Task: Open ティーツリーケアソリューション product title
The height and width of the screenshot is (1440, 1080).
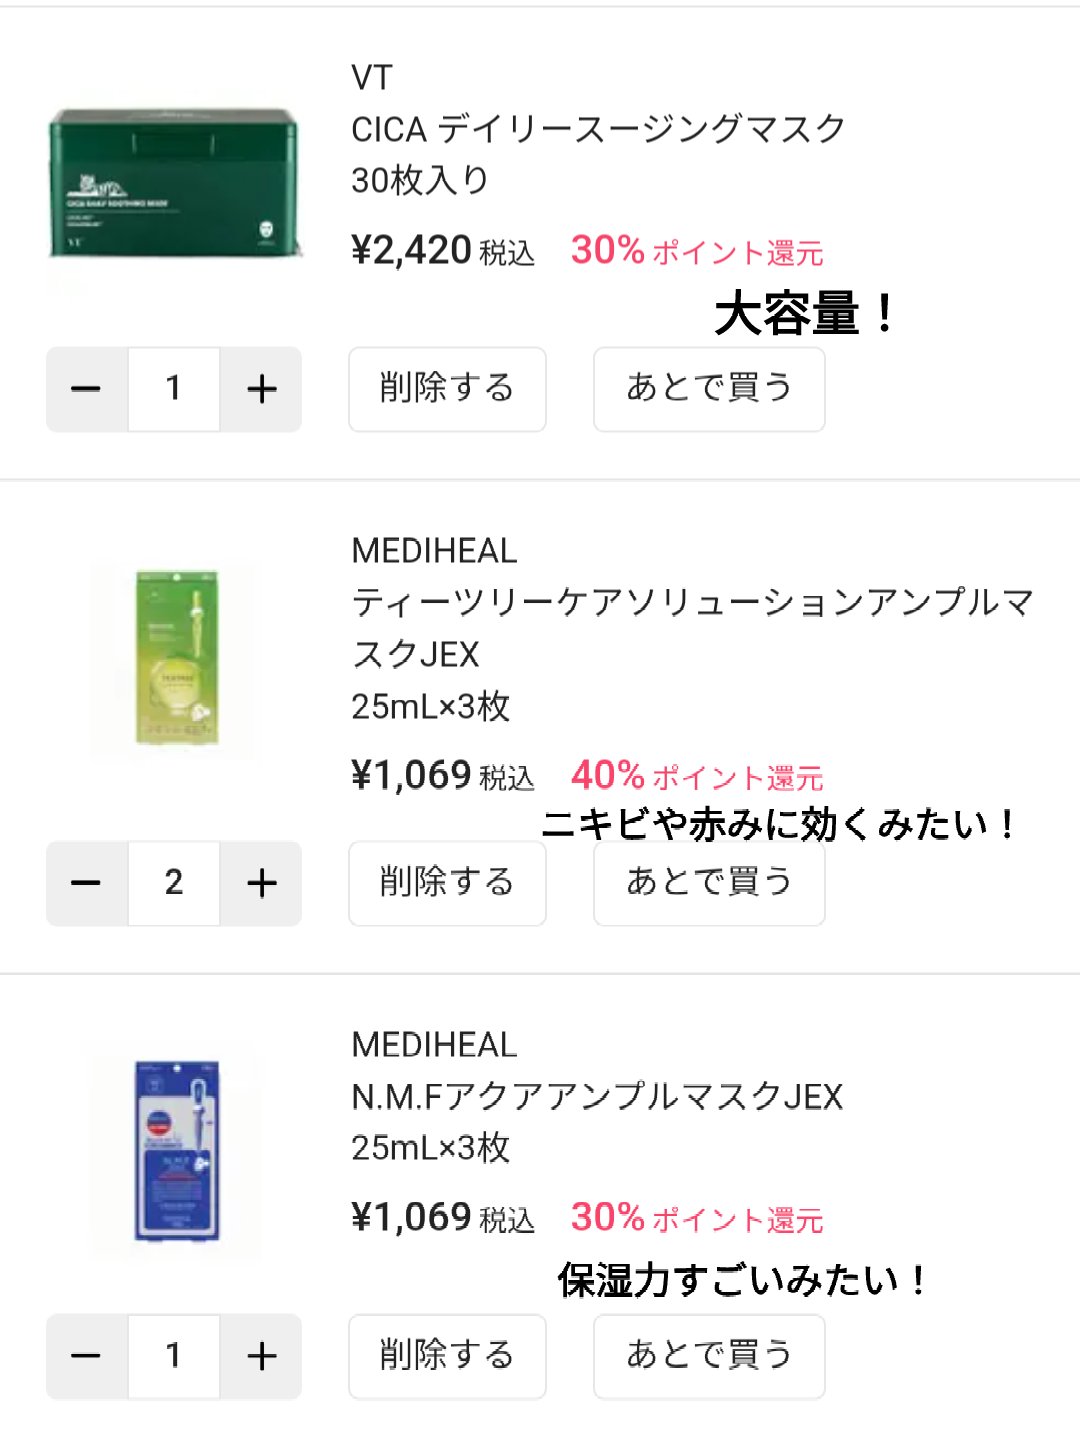Action: (x=692, y=603)
